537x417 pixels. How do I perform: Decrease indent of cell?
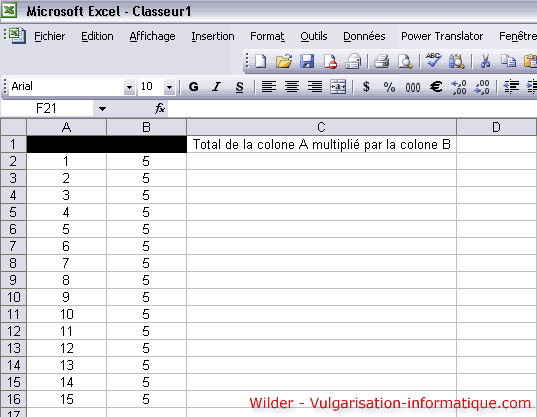[x=511, y=87]
